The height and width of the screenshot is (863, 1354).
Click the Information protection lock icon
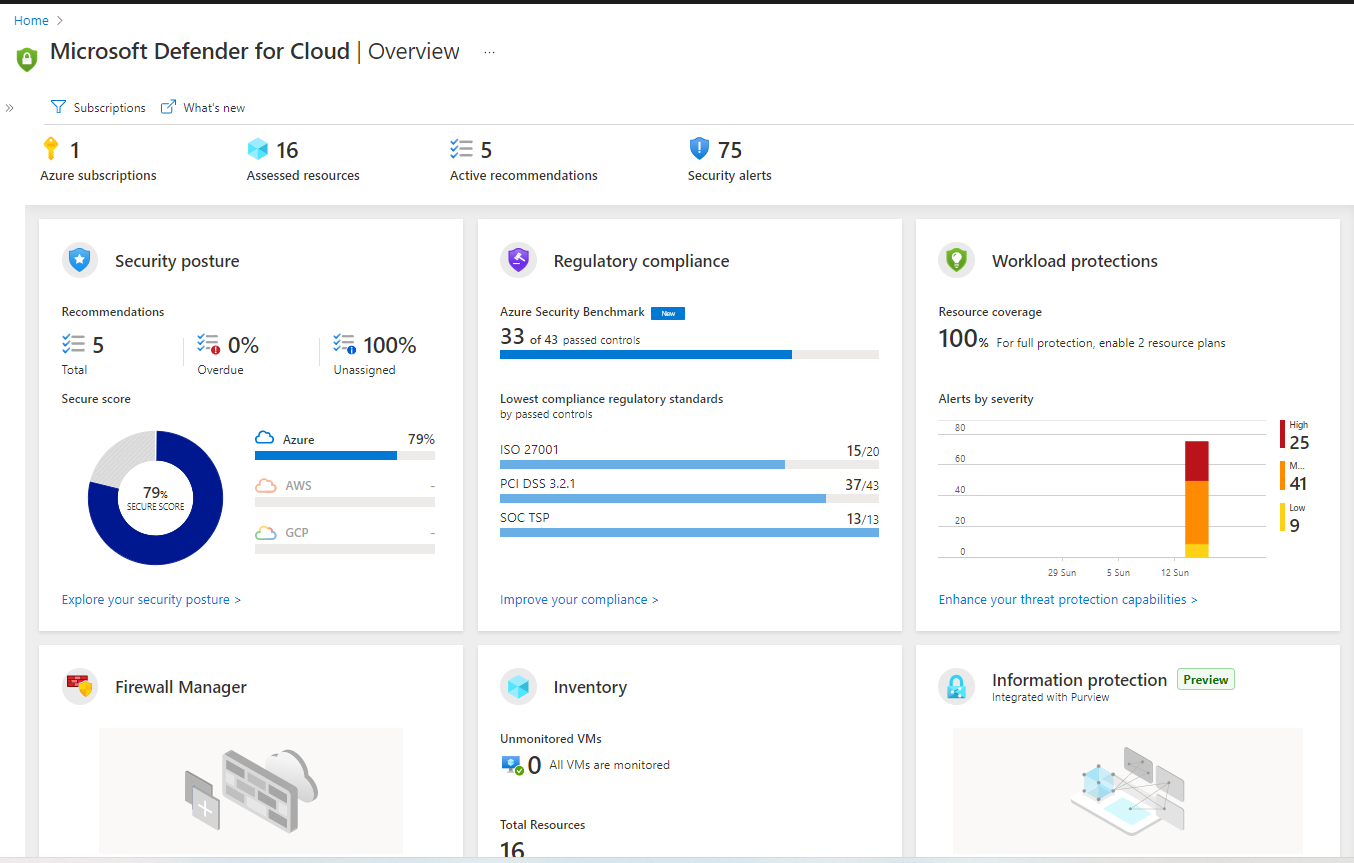pyautogui.click(x=956, y=687)
